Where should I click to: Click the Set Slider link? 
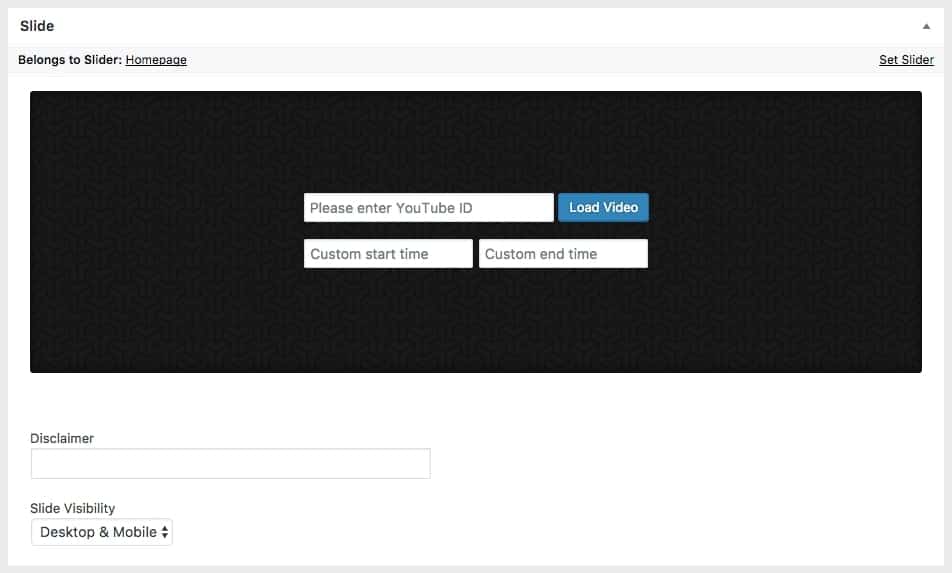[x=906, y=59]
